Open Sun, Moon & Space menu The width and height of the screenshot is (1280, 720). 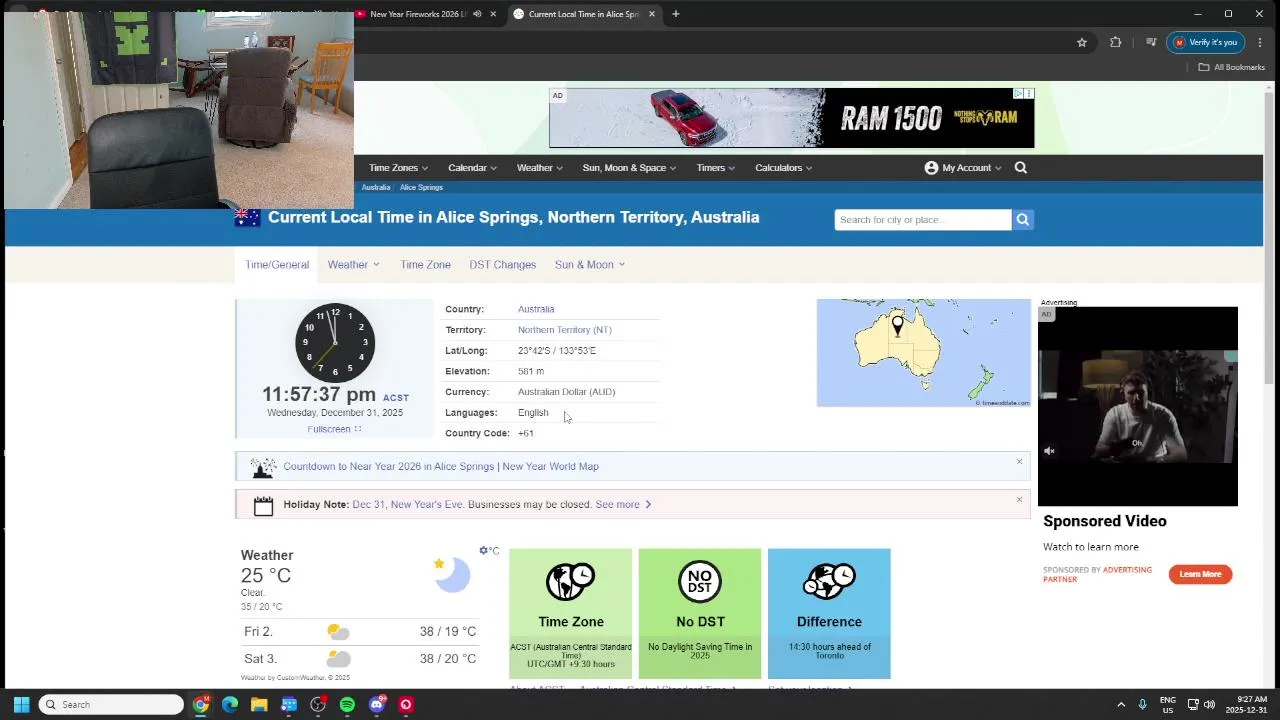pyautogui.click(x=629, y=168)
